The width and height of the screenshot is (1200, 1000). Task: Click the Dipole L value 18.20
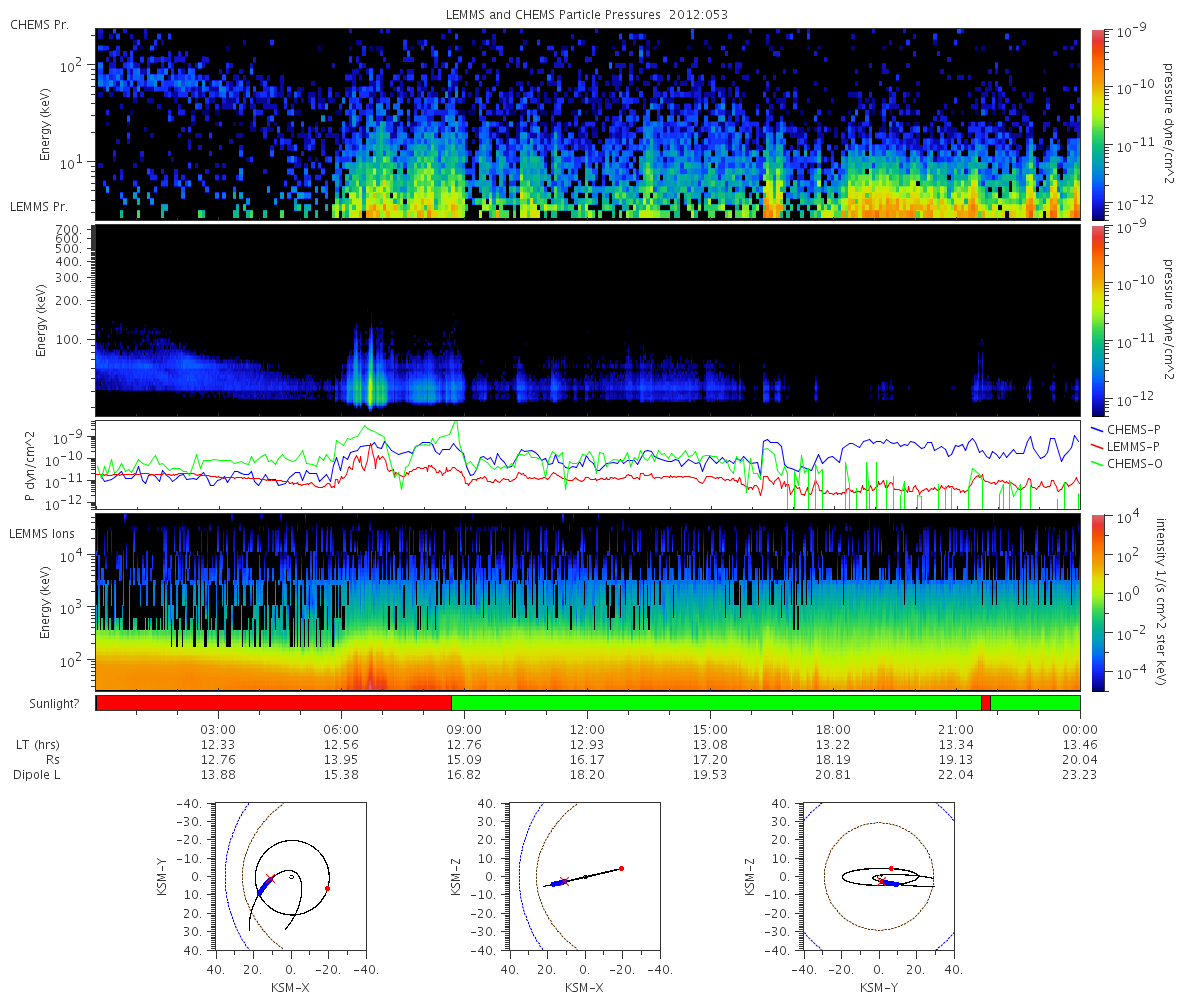(588, 775)
